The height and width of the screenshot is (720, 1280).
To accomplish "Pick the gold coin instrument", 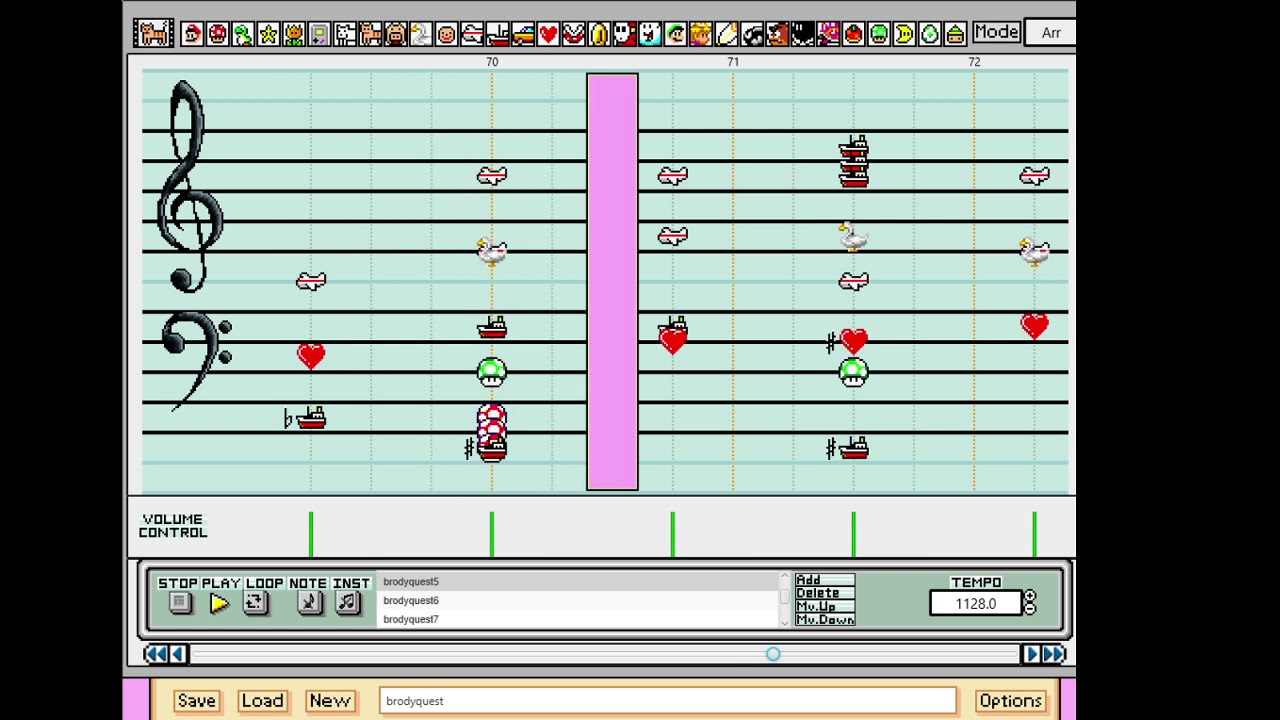I will point(599,34).
